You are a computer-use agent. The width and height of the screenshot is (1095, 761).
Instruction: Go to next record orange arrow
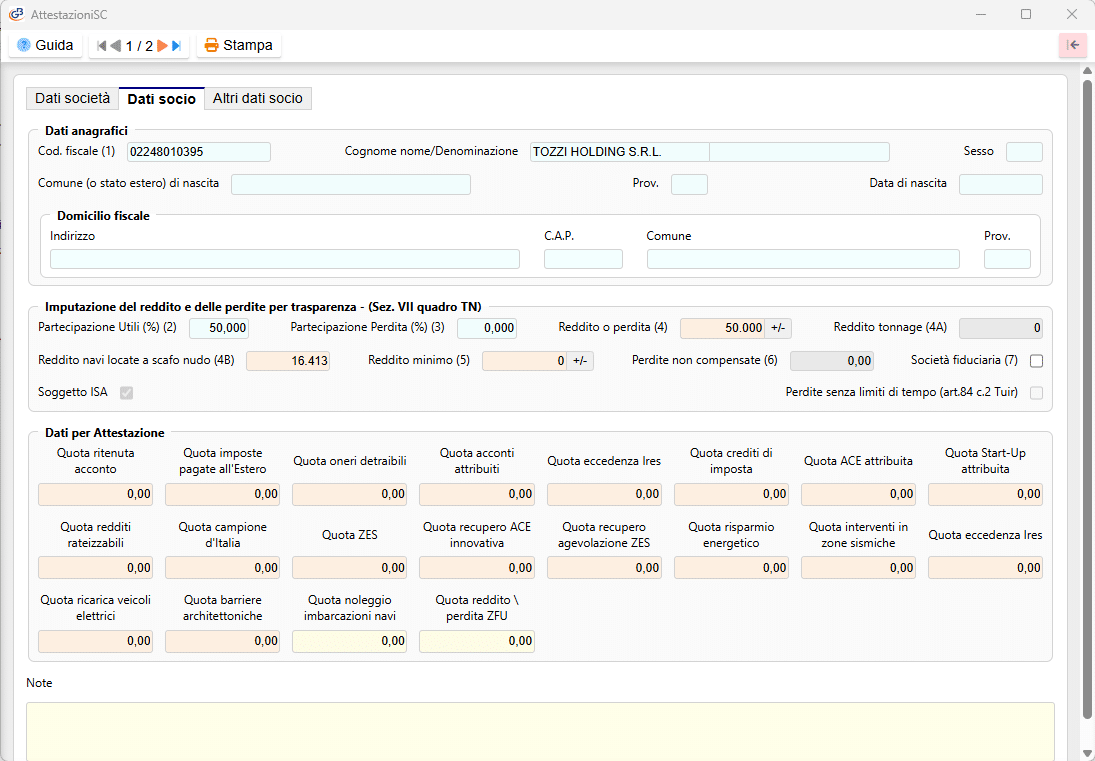point(162,46)
